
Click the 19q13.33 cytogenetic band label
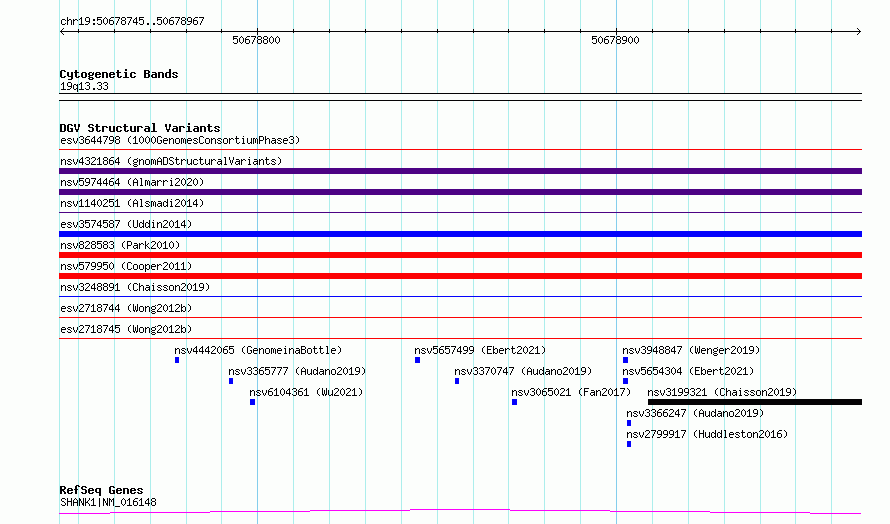pos(84,86)
